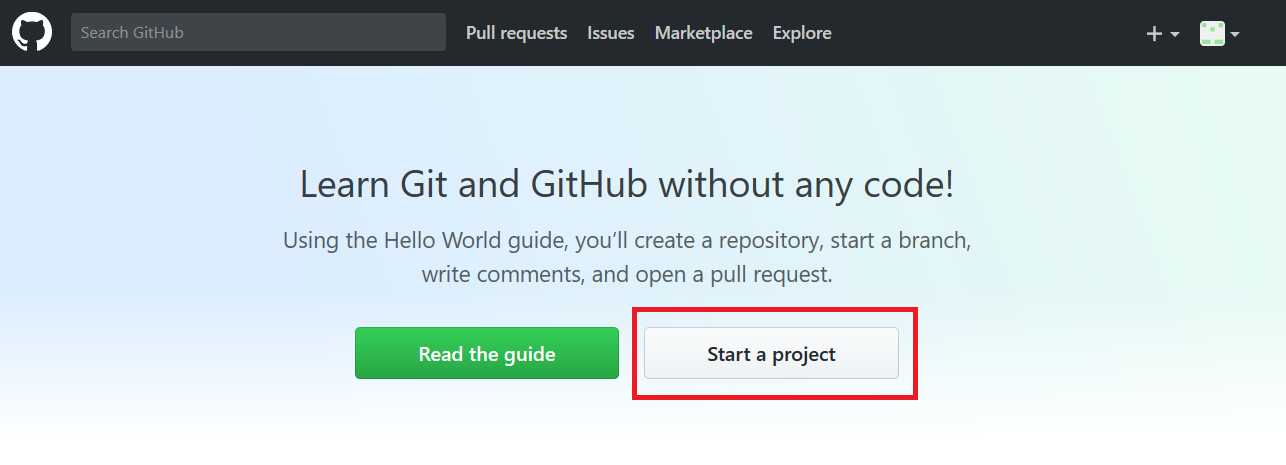Open the Marketplace link
Viewport: 1286px width, 465px height.
click(703, 33)
